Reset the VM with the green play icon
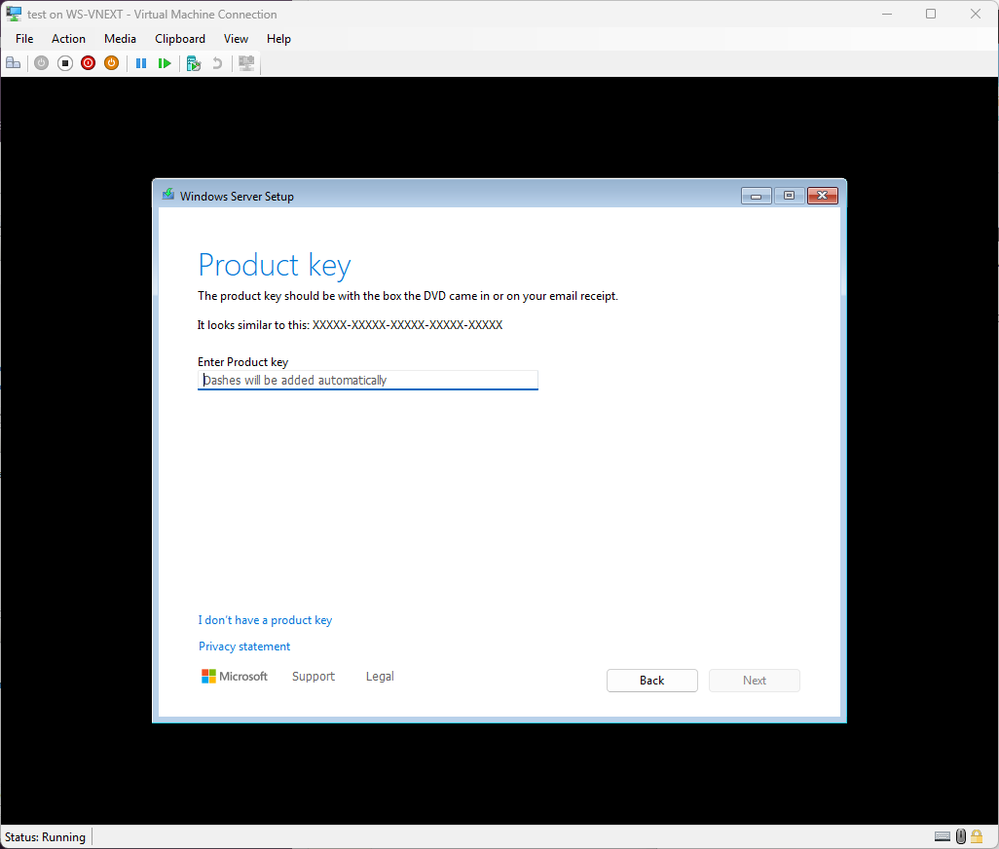 click(x=164, y=63)
